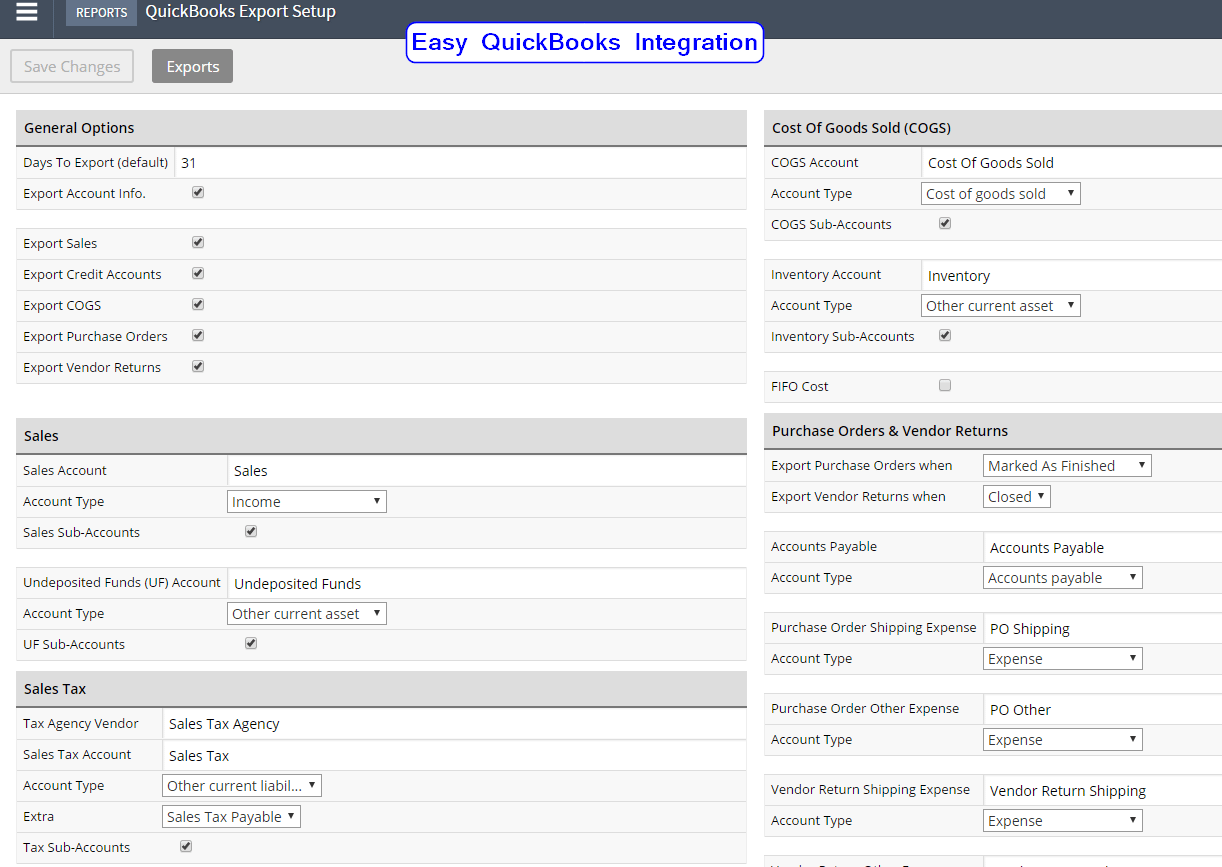Edit the Tax Agency Vendor field

454,724
